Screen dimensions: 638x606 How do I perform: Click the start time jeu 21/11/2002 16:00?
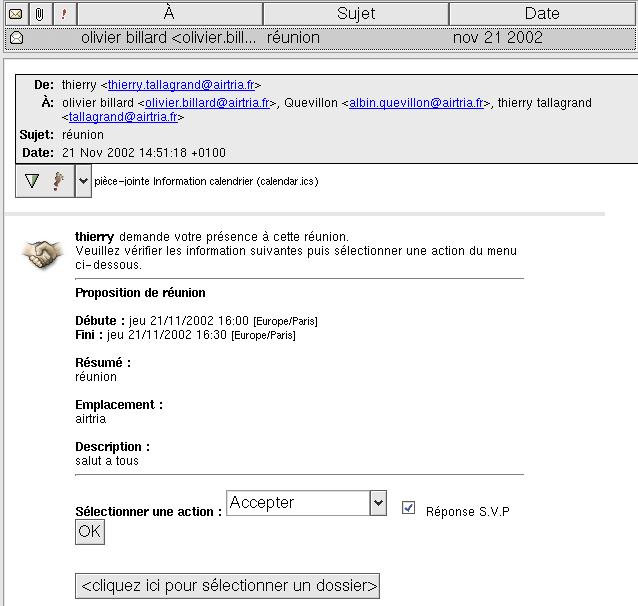click(x=189, y=321)
